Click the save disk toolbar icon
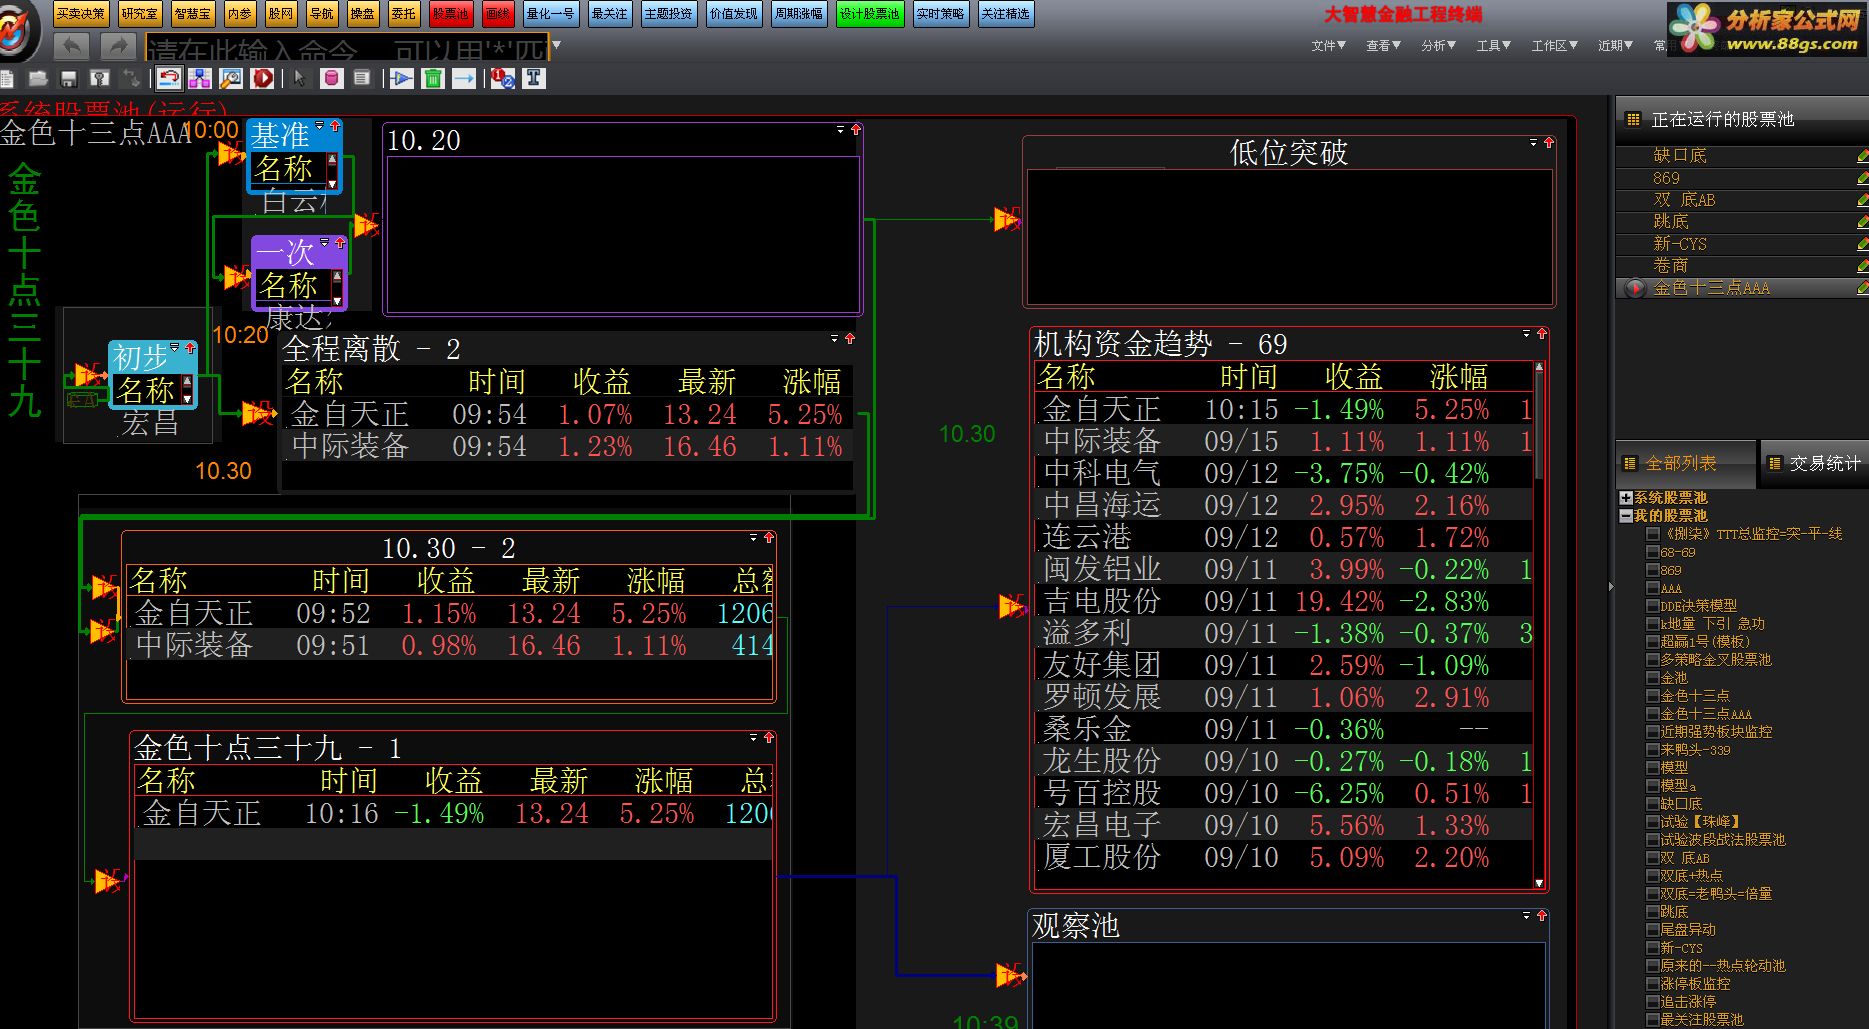The height and width of the screenshot is (1029, 1869). coord(69,78)
